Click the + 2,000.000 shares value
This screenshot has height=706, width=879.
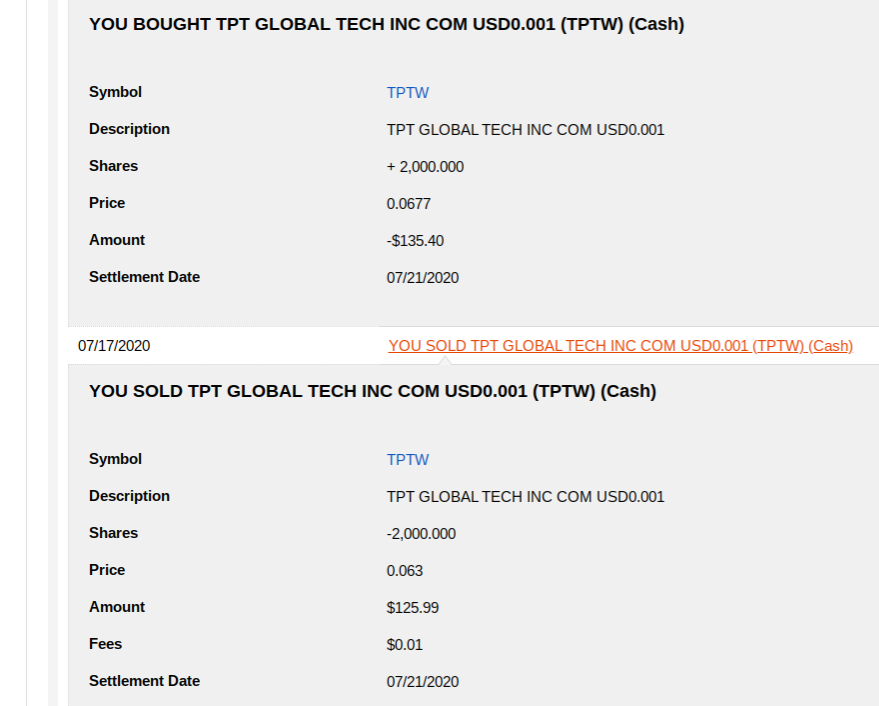(425, 167)
